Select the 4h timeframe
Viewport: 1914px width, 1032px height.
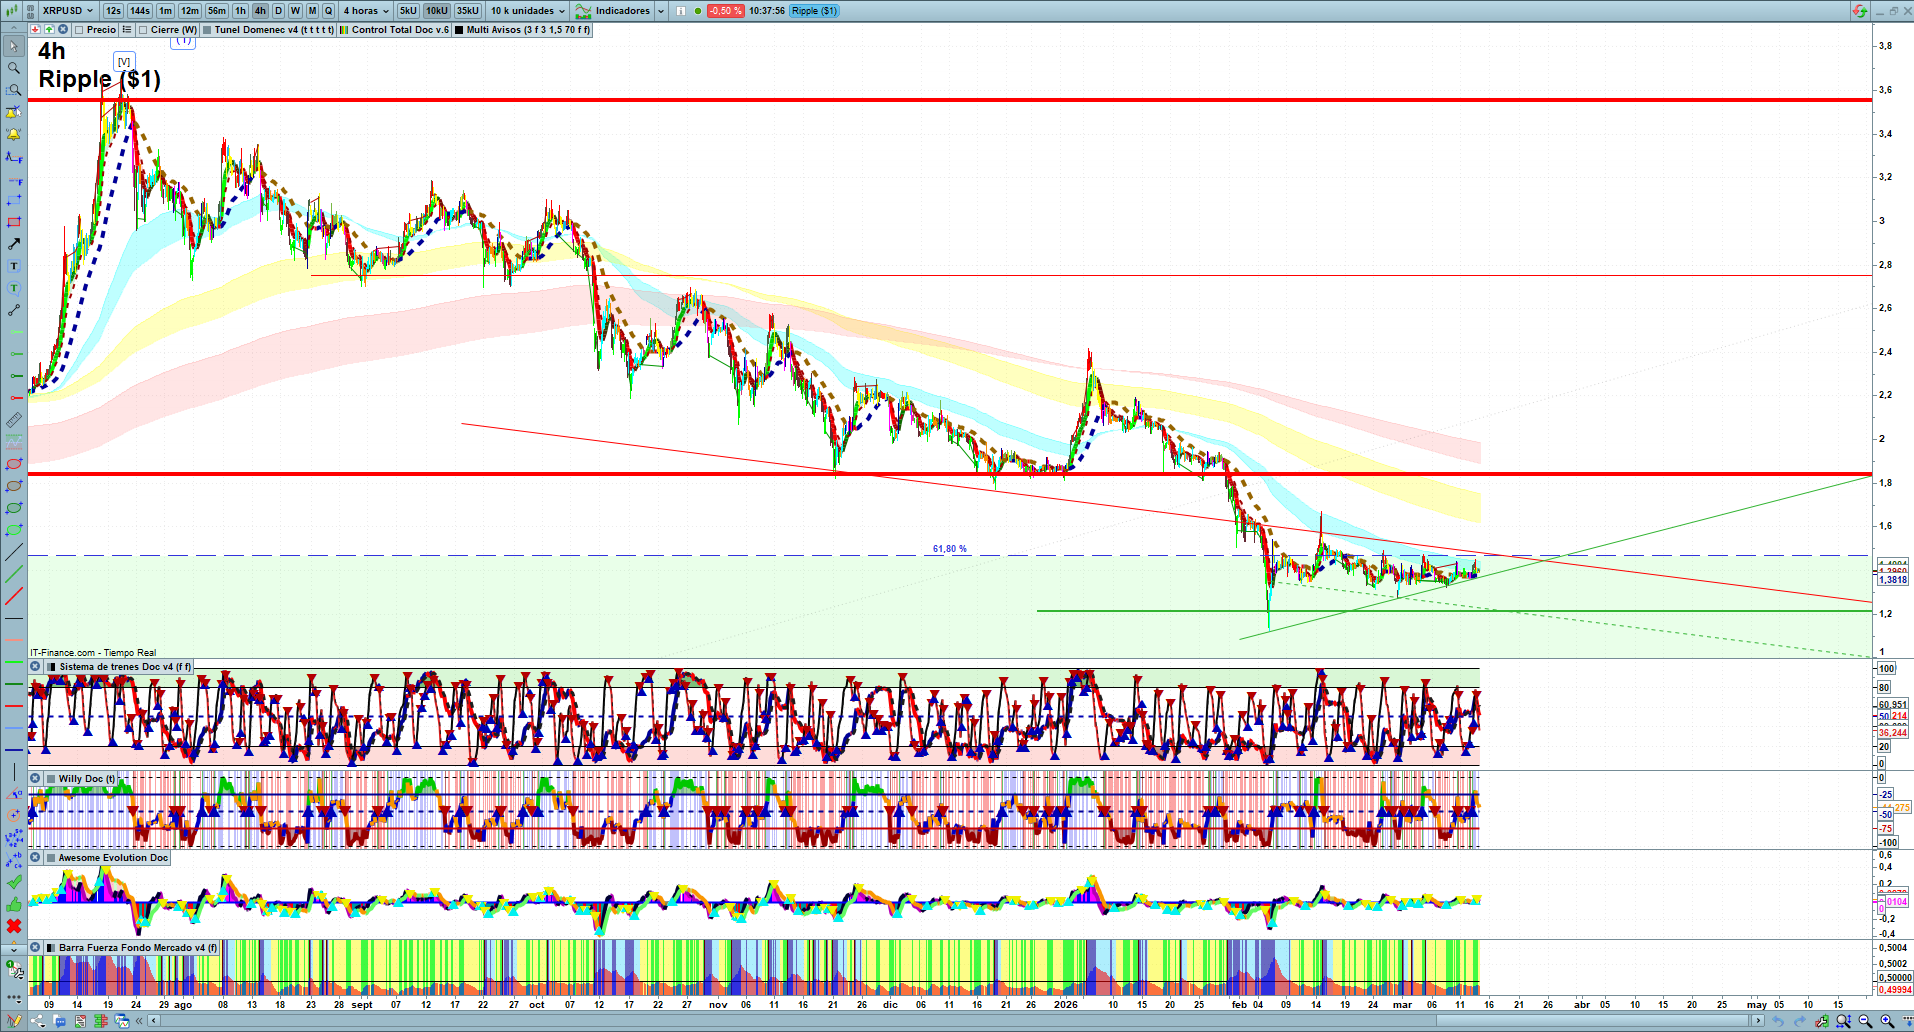pyautogui.click(x=260, y=11)
